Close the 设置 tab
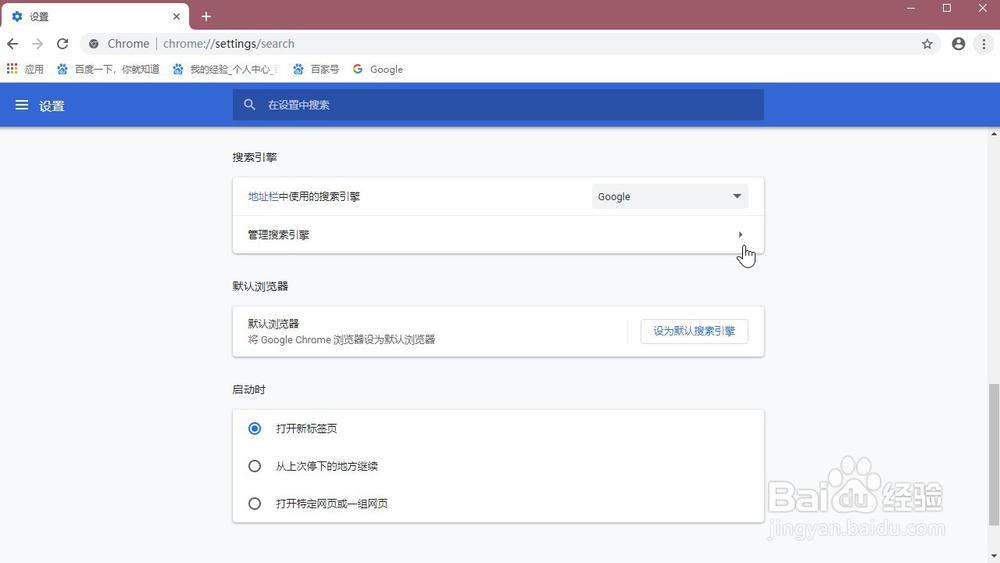Viewport: 1000px width, 563px height. (177, 17)
